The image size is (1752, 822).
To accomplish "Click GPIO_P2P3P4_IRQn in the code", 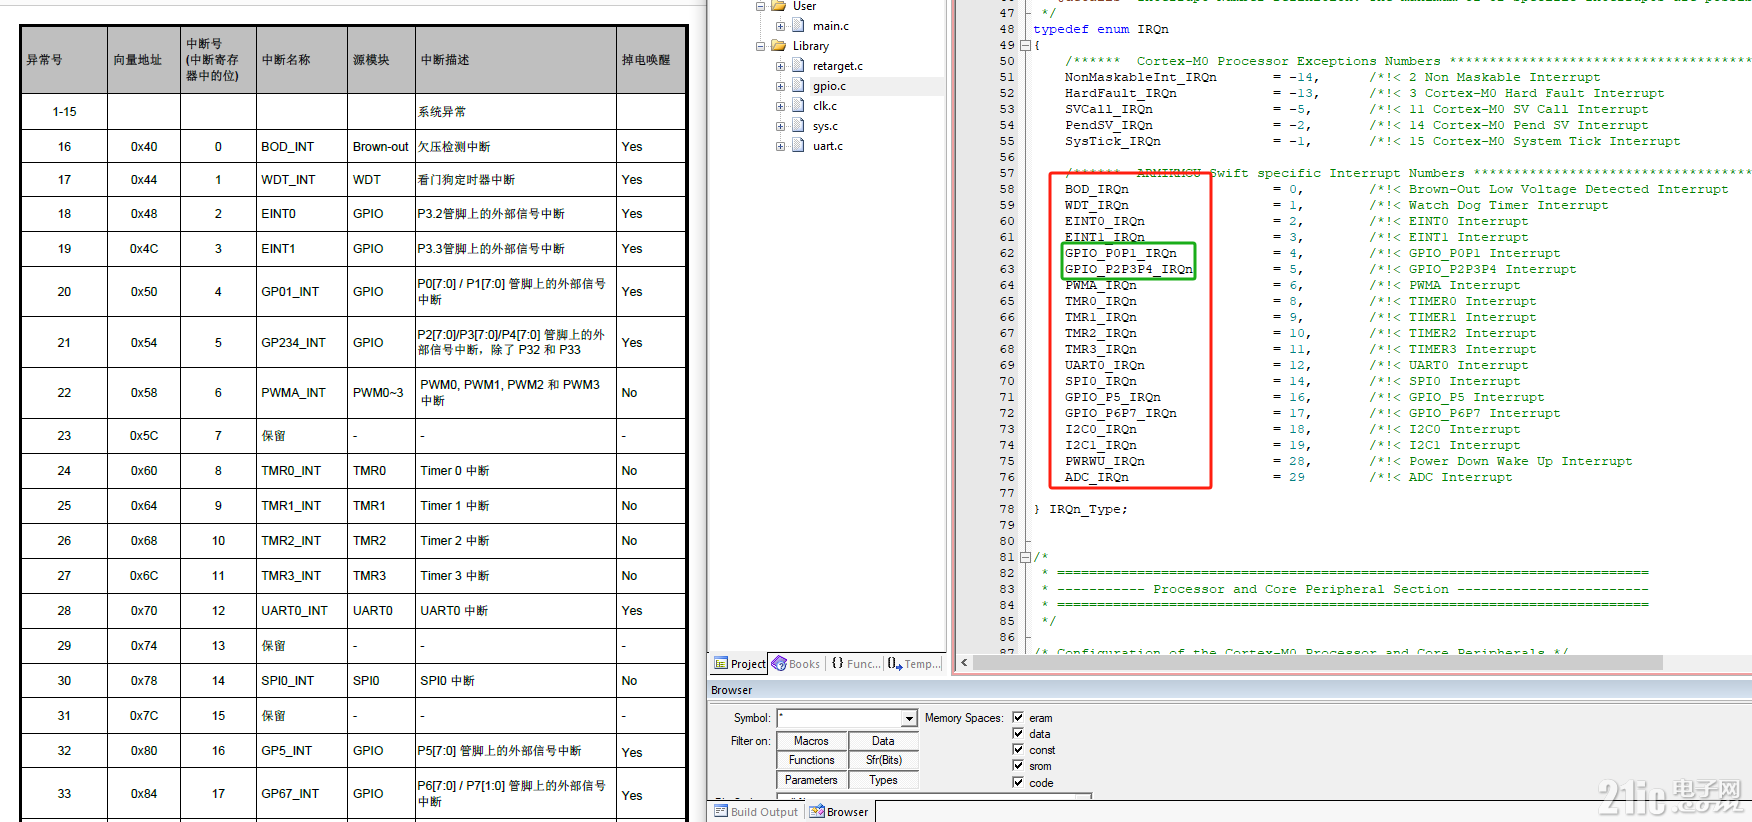I will tap(1128, 269).
